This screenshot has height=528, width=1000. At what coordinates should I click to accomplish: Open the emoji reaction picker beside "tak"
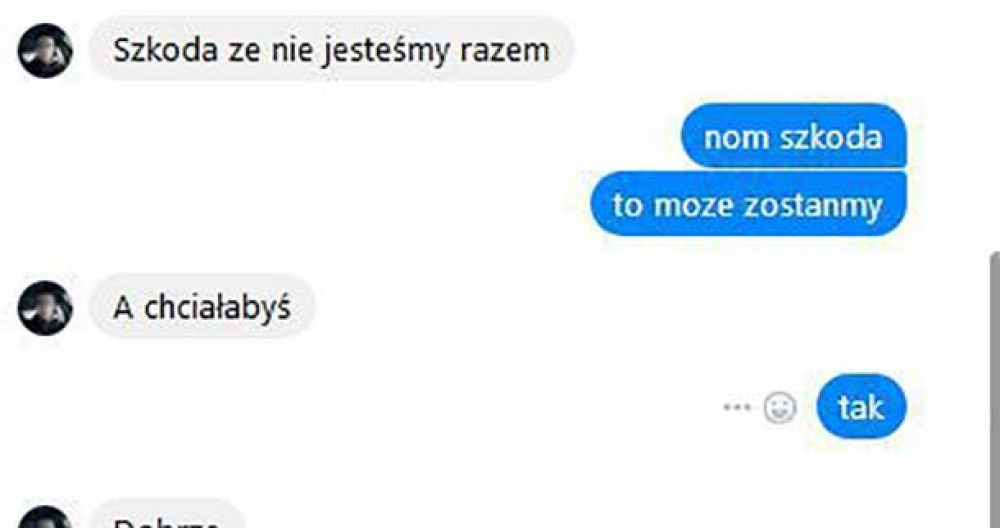tap(780, 407)
